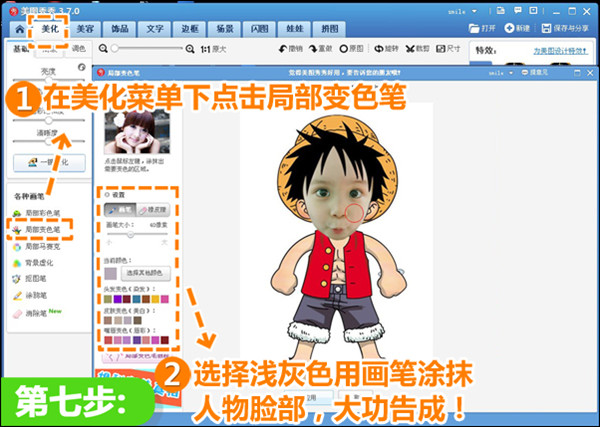
Task: Click the zoom in magnifier
Action: tap(190, 49)
